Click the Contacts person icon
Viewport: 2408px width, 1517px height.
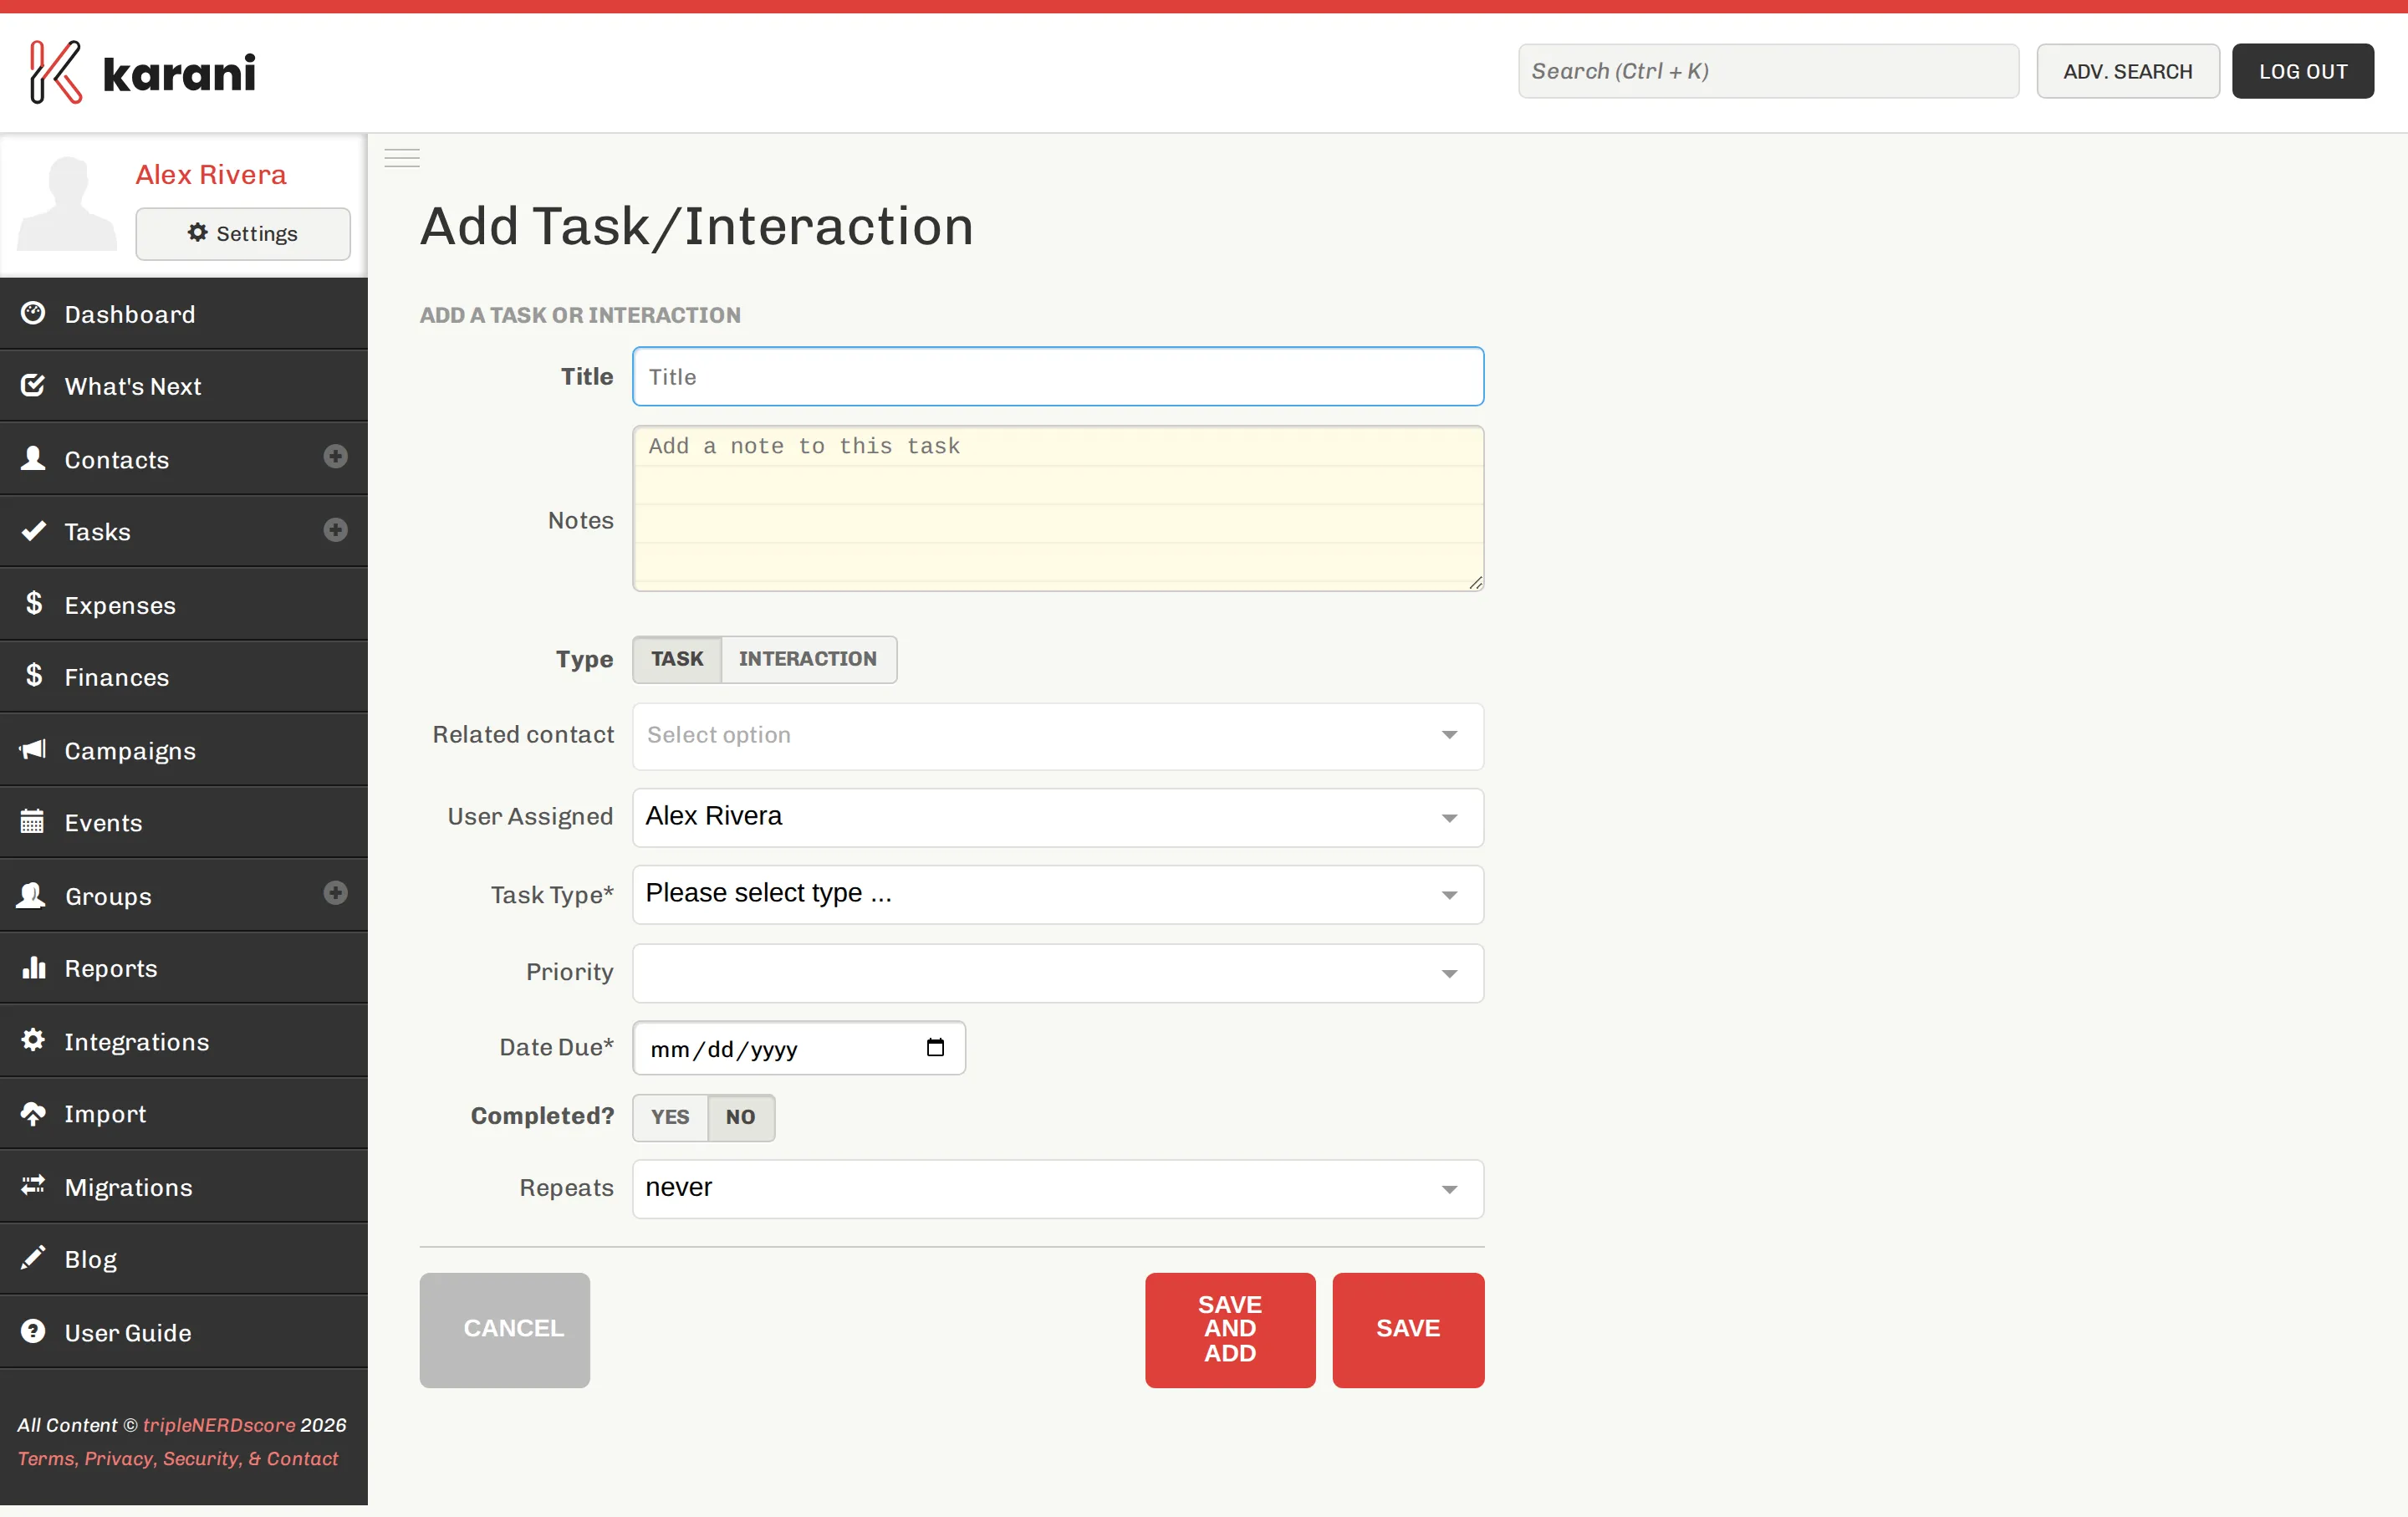(x=33, y=458)
